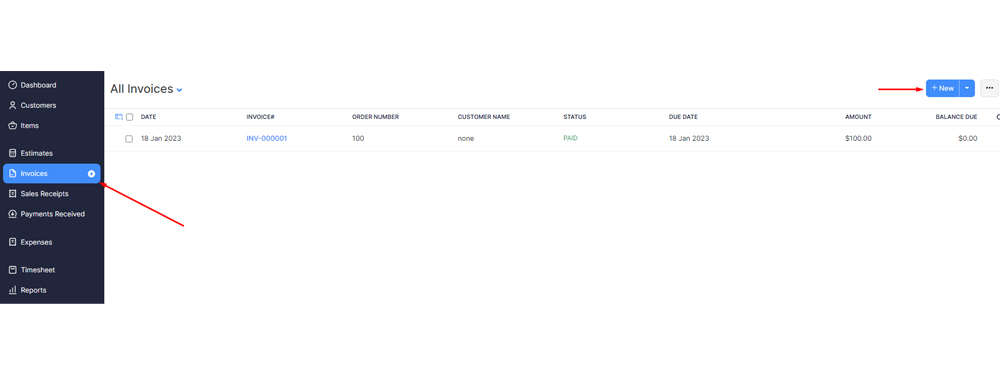Click the Items basket icon
The height and width of the screenshot is (381, 1000).
tap(12, 126)
